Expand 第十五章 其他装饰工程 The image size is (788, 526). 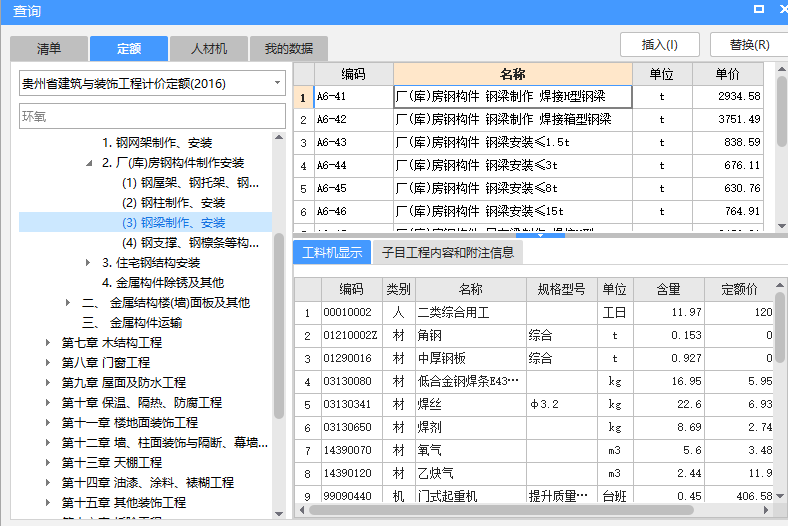point(48,502)
